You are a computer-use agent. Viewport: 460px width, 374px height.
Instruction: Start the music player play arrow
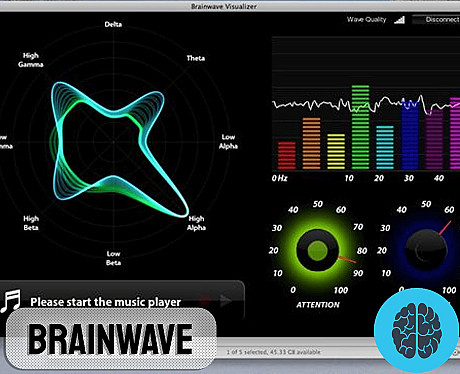point(226,300)
